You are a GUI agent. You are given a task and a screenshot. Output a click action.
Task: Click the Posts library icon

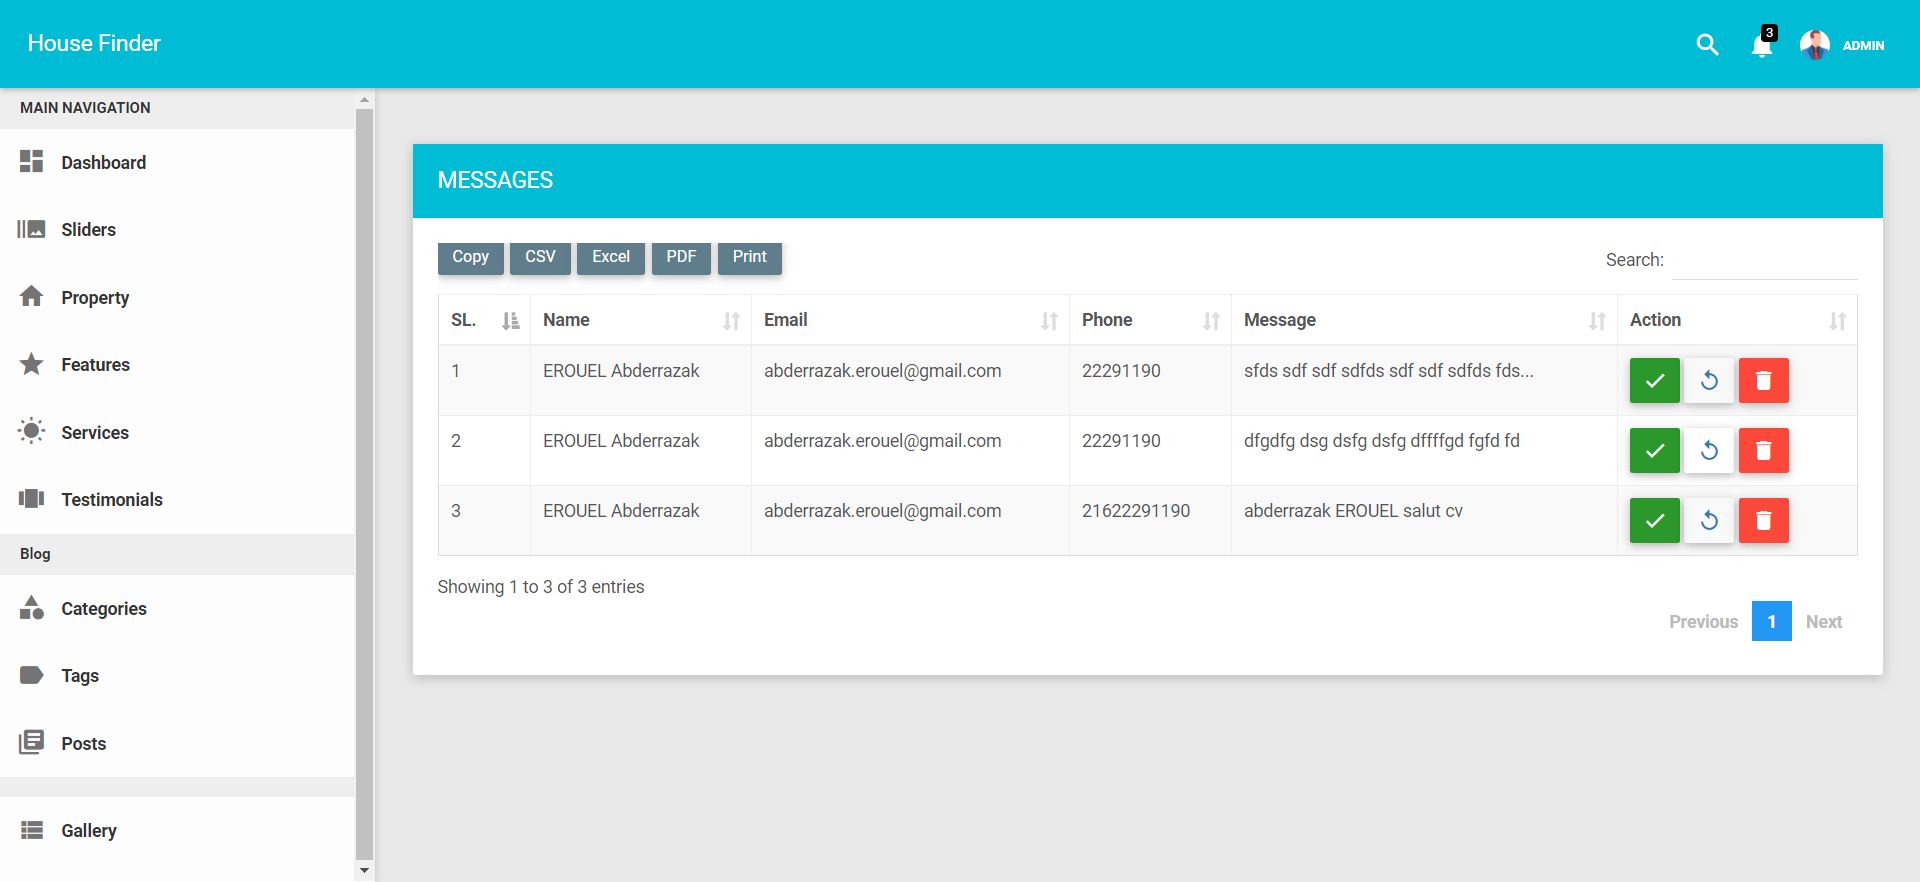(32, 743)
